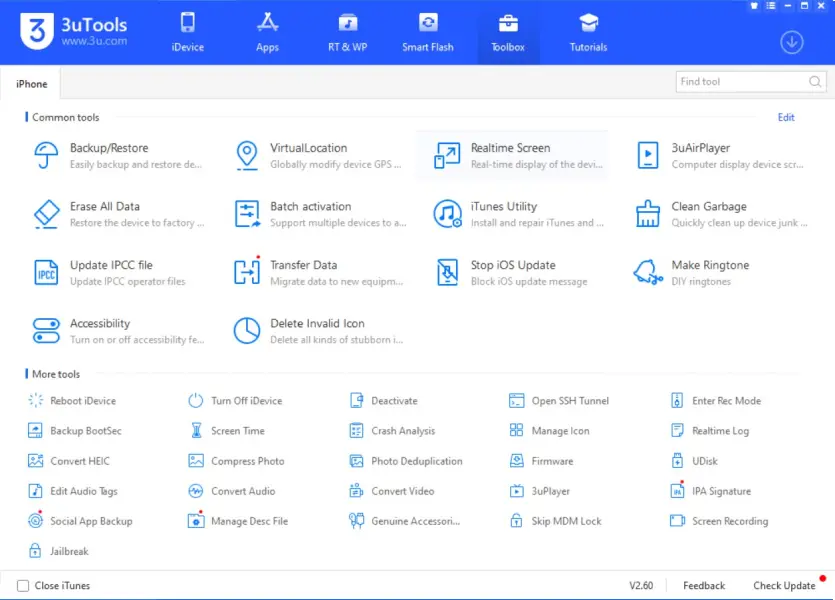
Task: Open the Backup/Restore umbrella icon
Action: tap(46, 155)
